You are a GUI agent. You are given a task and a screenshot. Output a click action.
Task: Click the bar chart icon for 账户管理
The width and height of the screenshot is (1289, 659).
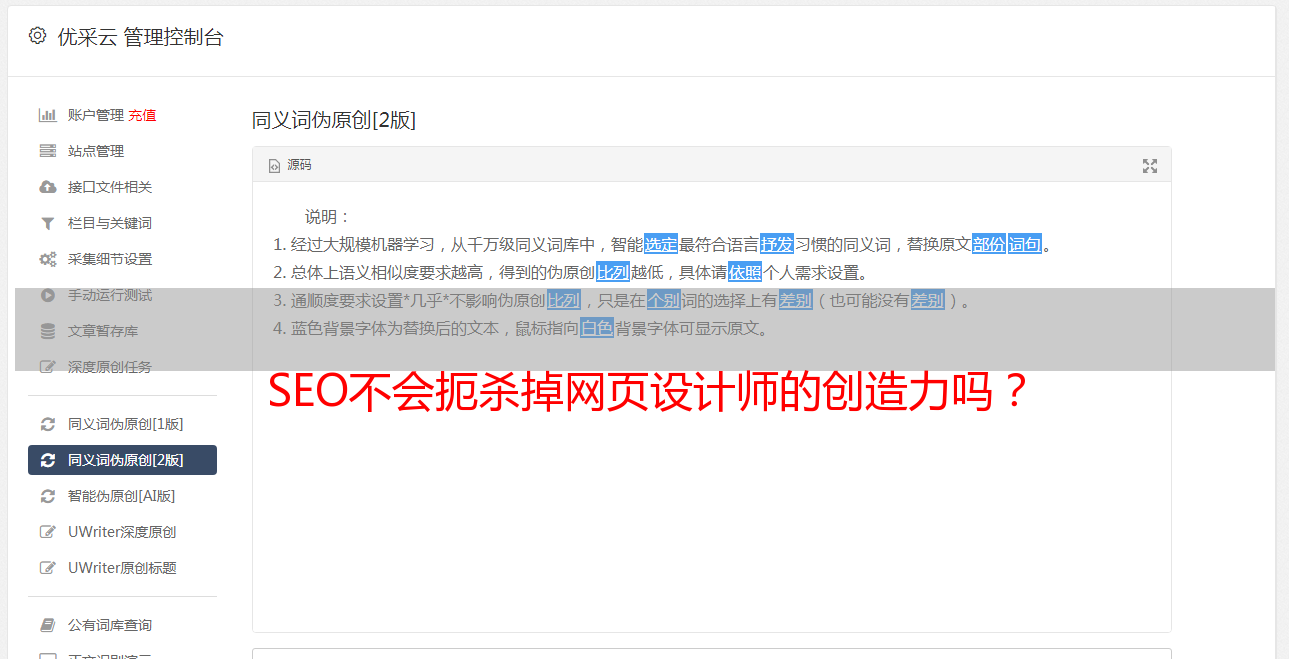[x=47, y=115]
